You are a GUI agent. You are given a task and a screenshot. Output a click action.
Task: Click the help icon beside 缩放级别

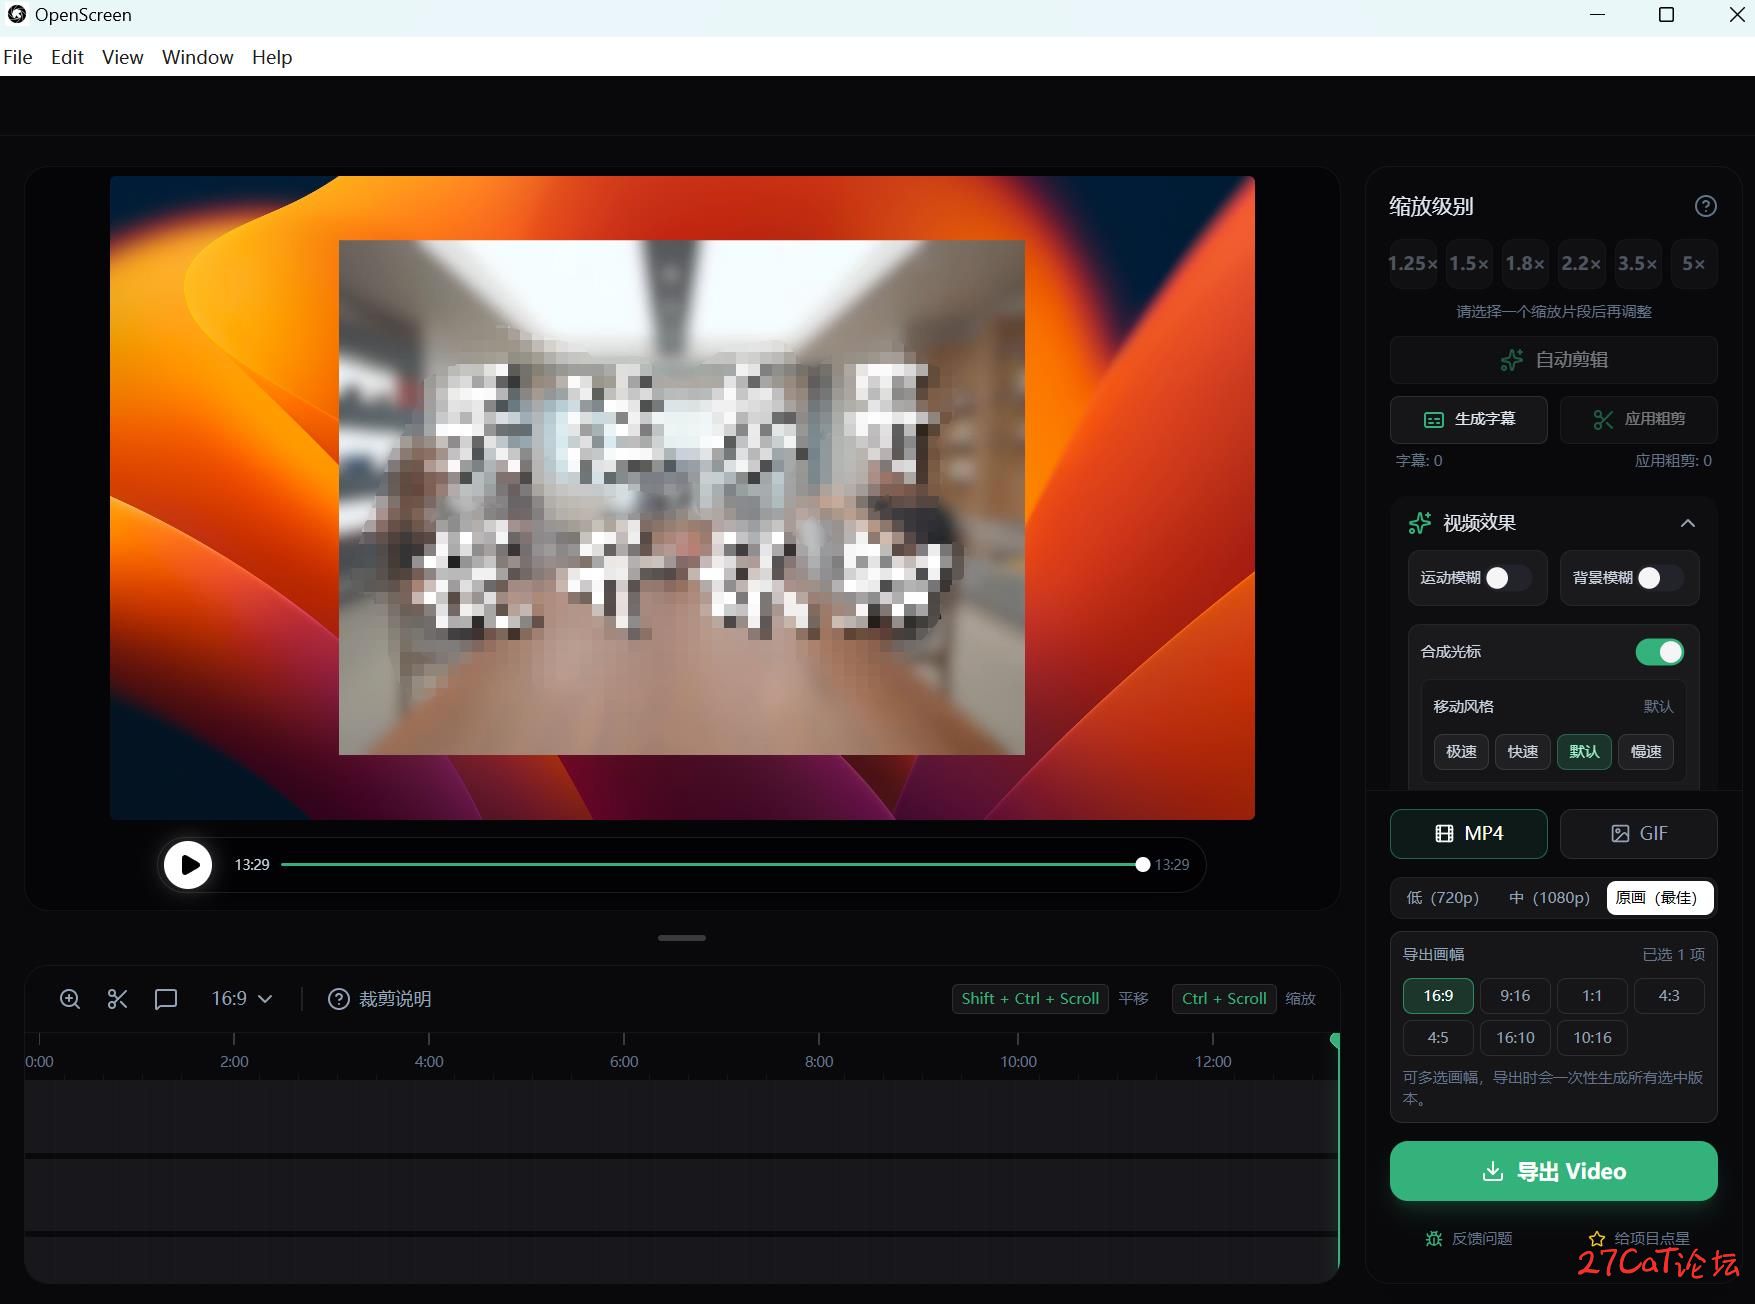(x=1705, y=206)
